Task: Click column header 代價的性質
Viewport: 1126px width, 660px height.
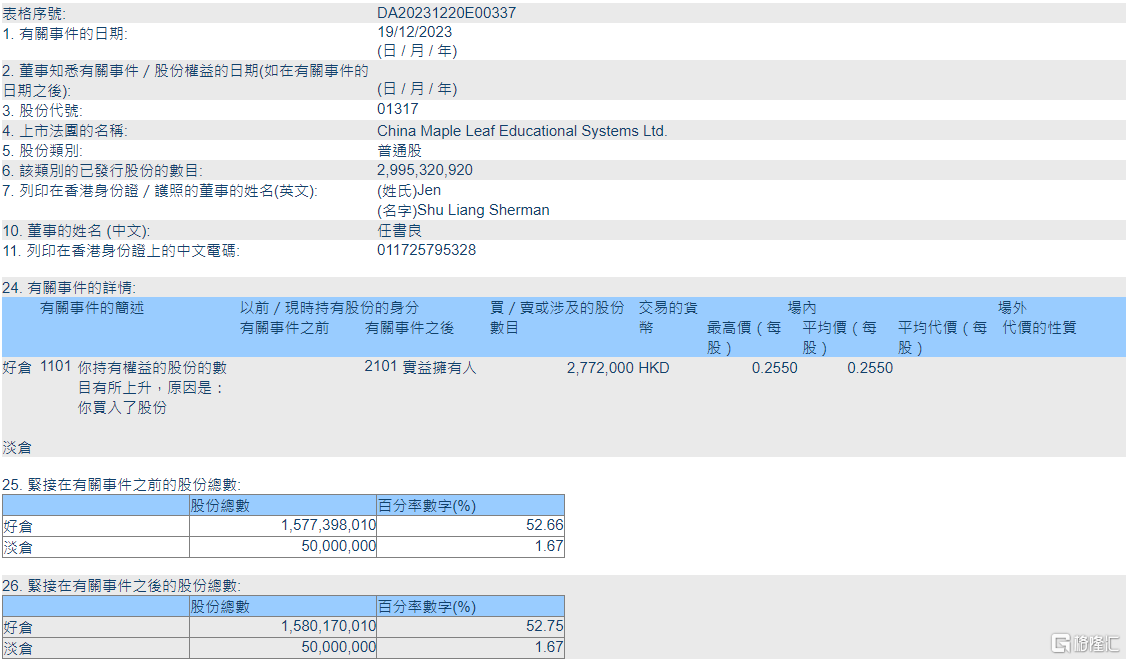Action: pos(1039,328)
